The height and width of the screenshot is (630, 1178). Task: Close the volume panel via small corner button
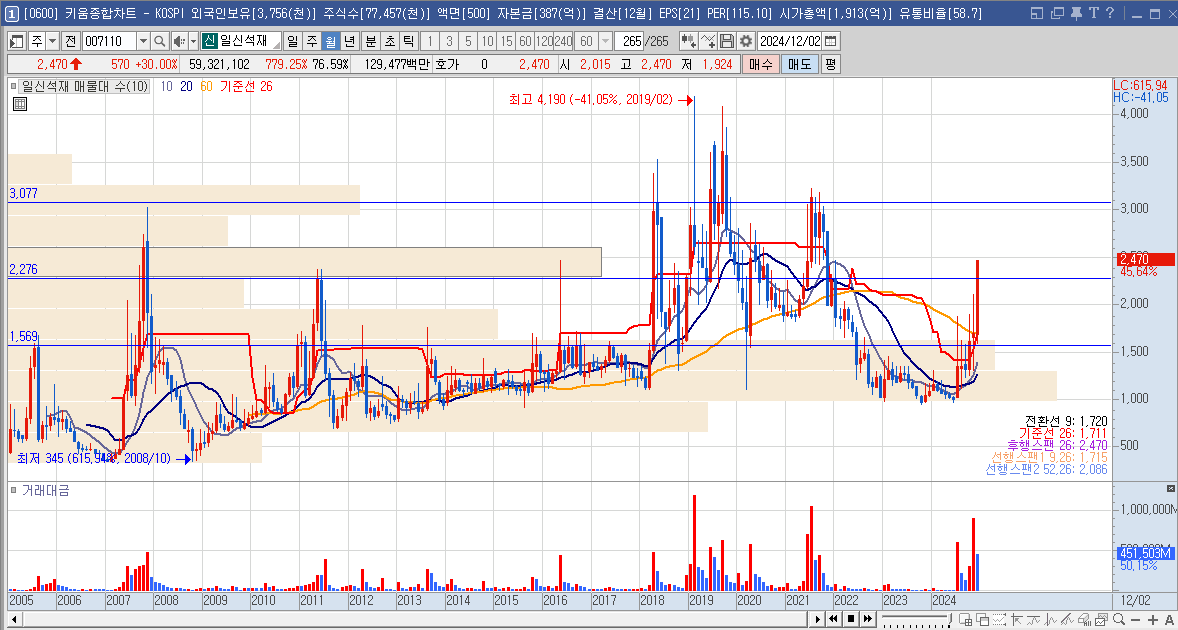pos(1170,489)
